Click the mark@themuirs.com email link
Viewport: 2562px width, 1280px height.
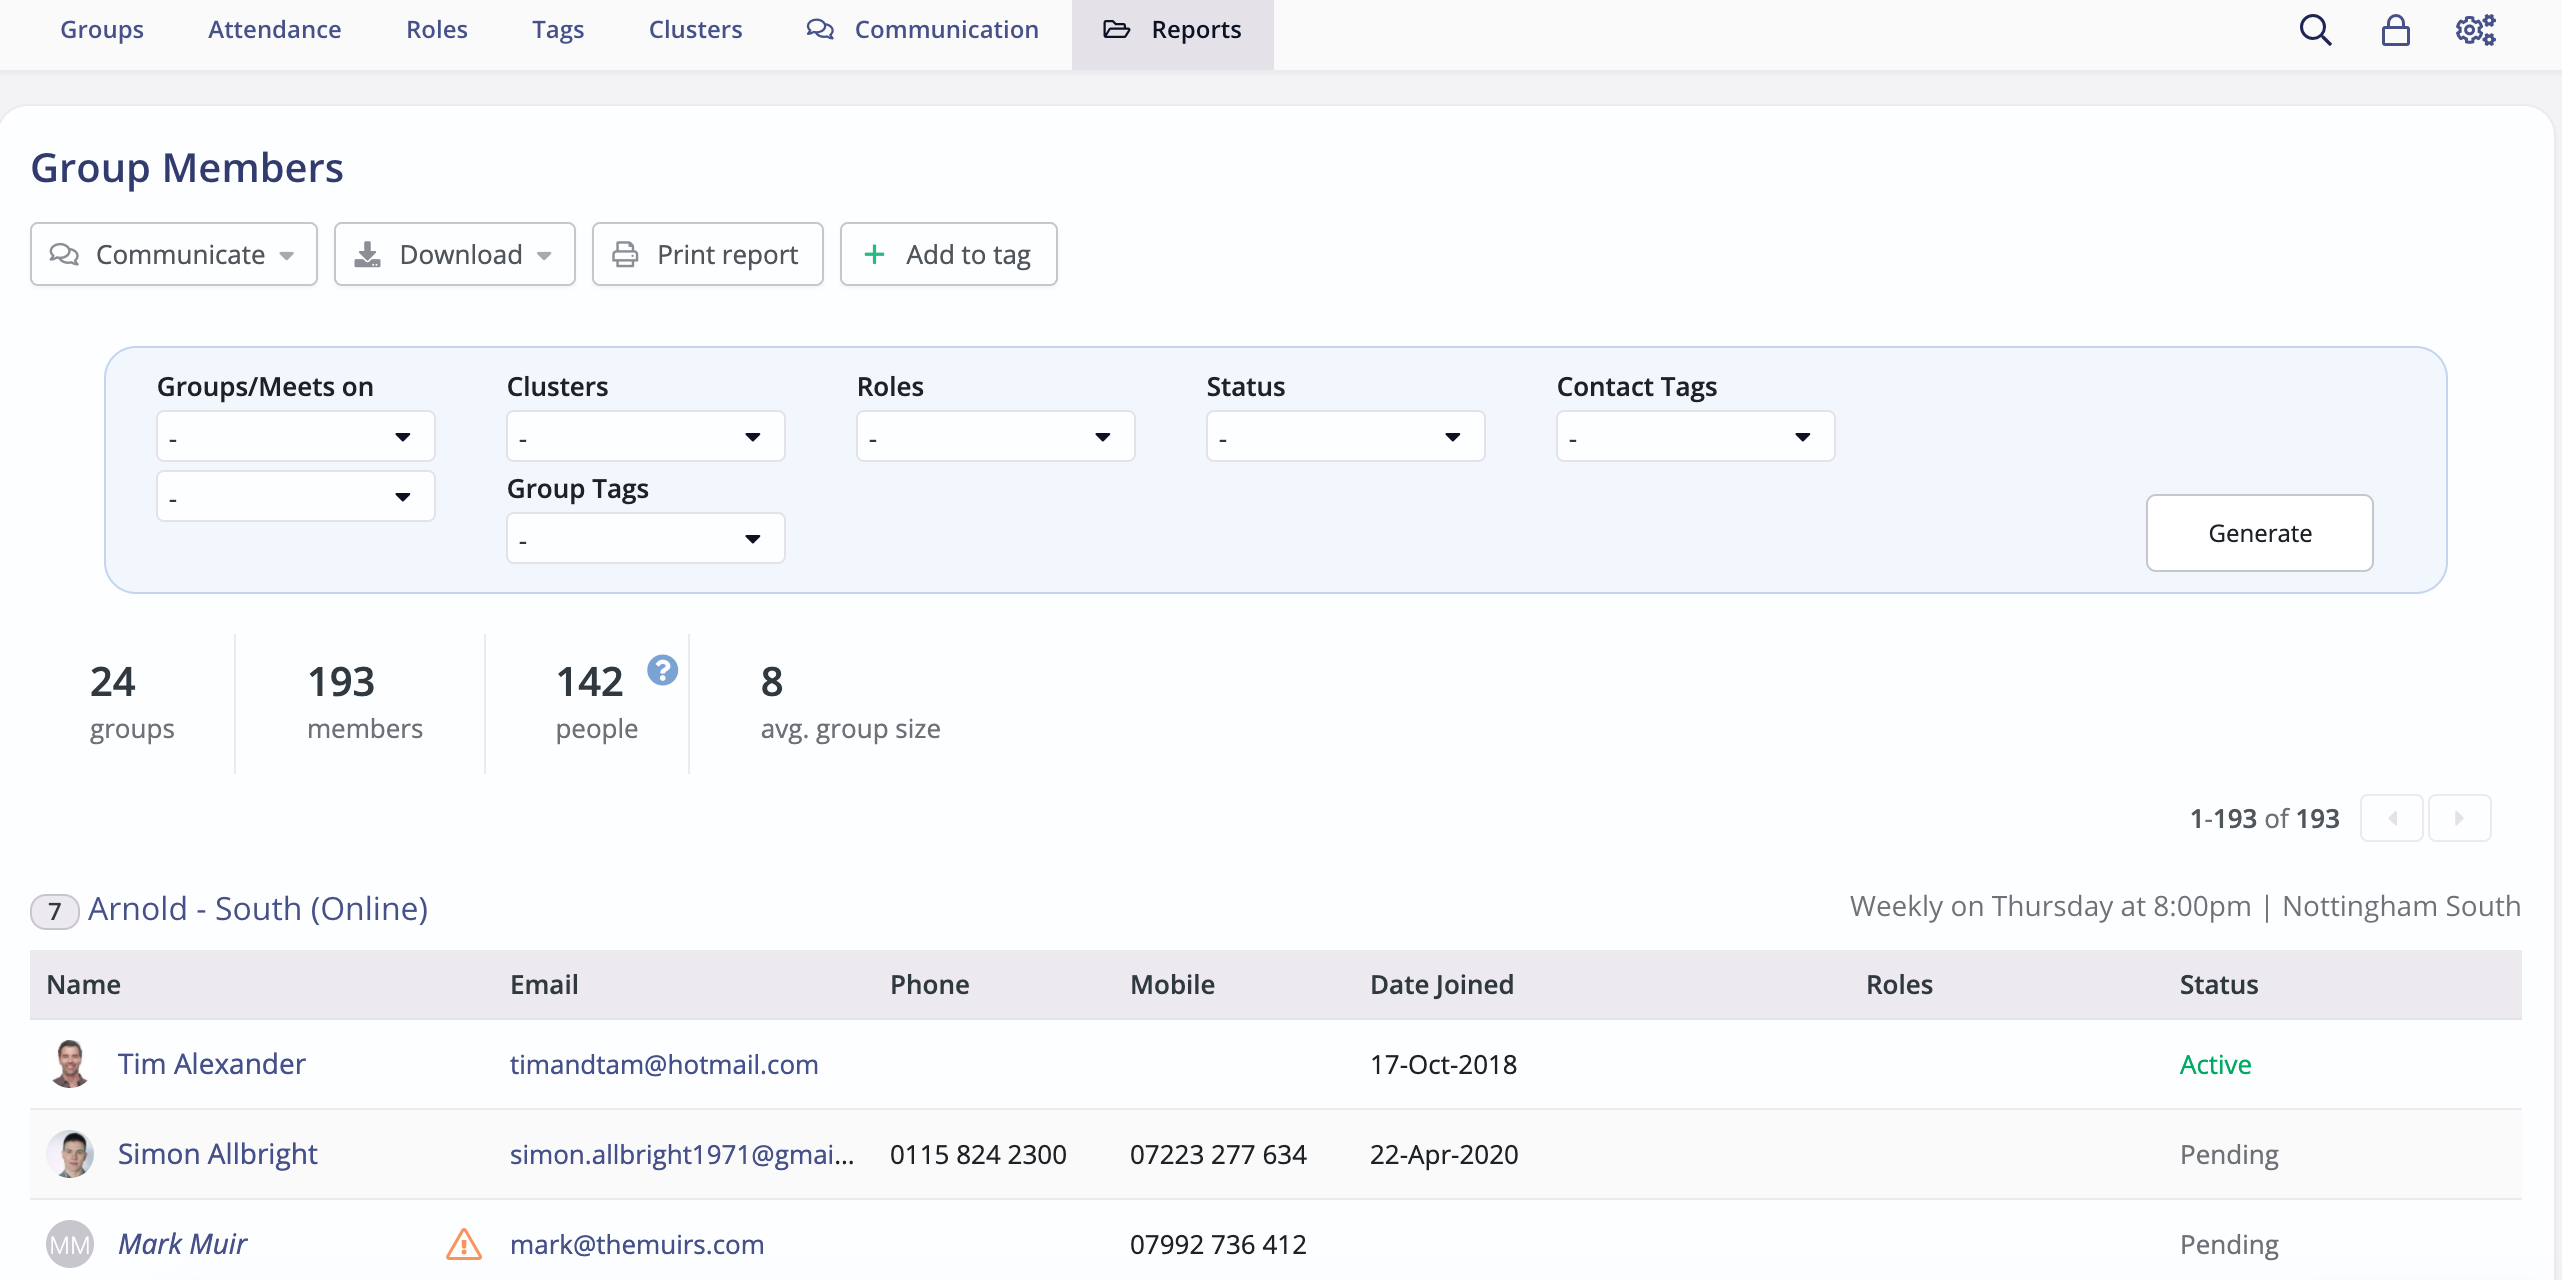click(637, 1245)
